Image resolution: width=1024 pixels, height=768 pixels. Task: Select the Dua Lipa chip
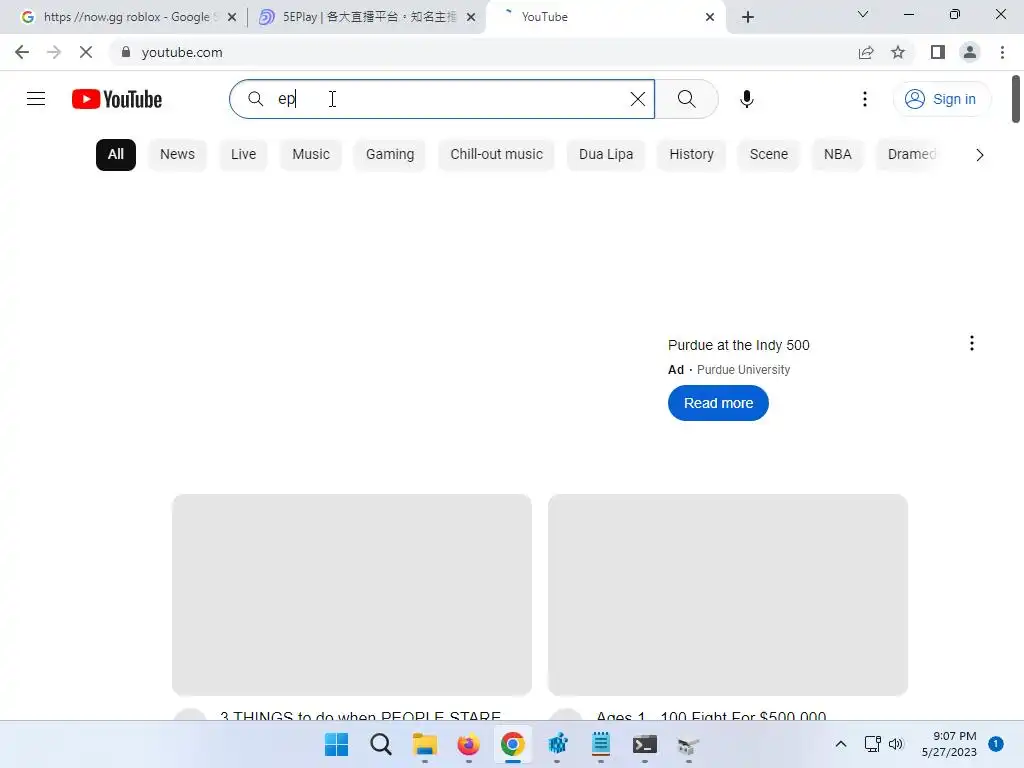coord(606,155)
